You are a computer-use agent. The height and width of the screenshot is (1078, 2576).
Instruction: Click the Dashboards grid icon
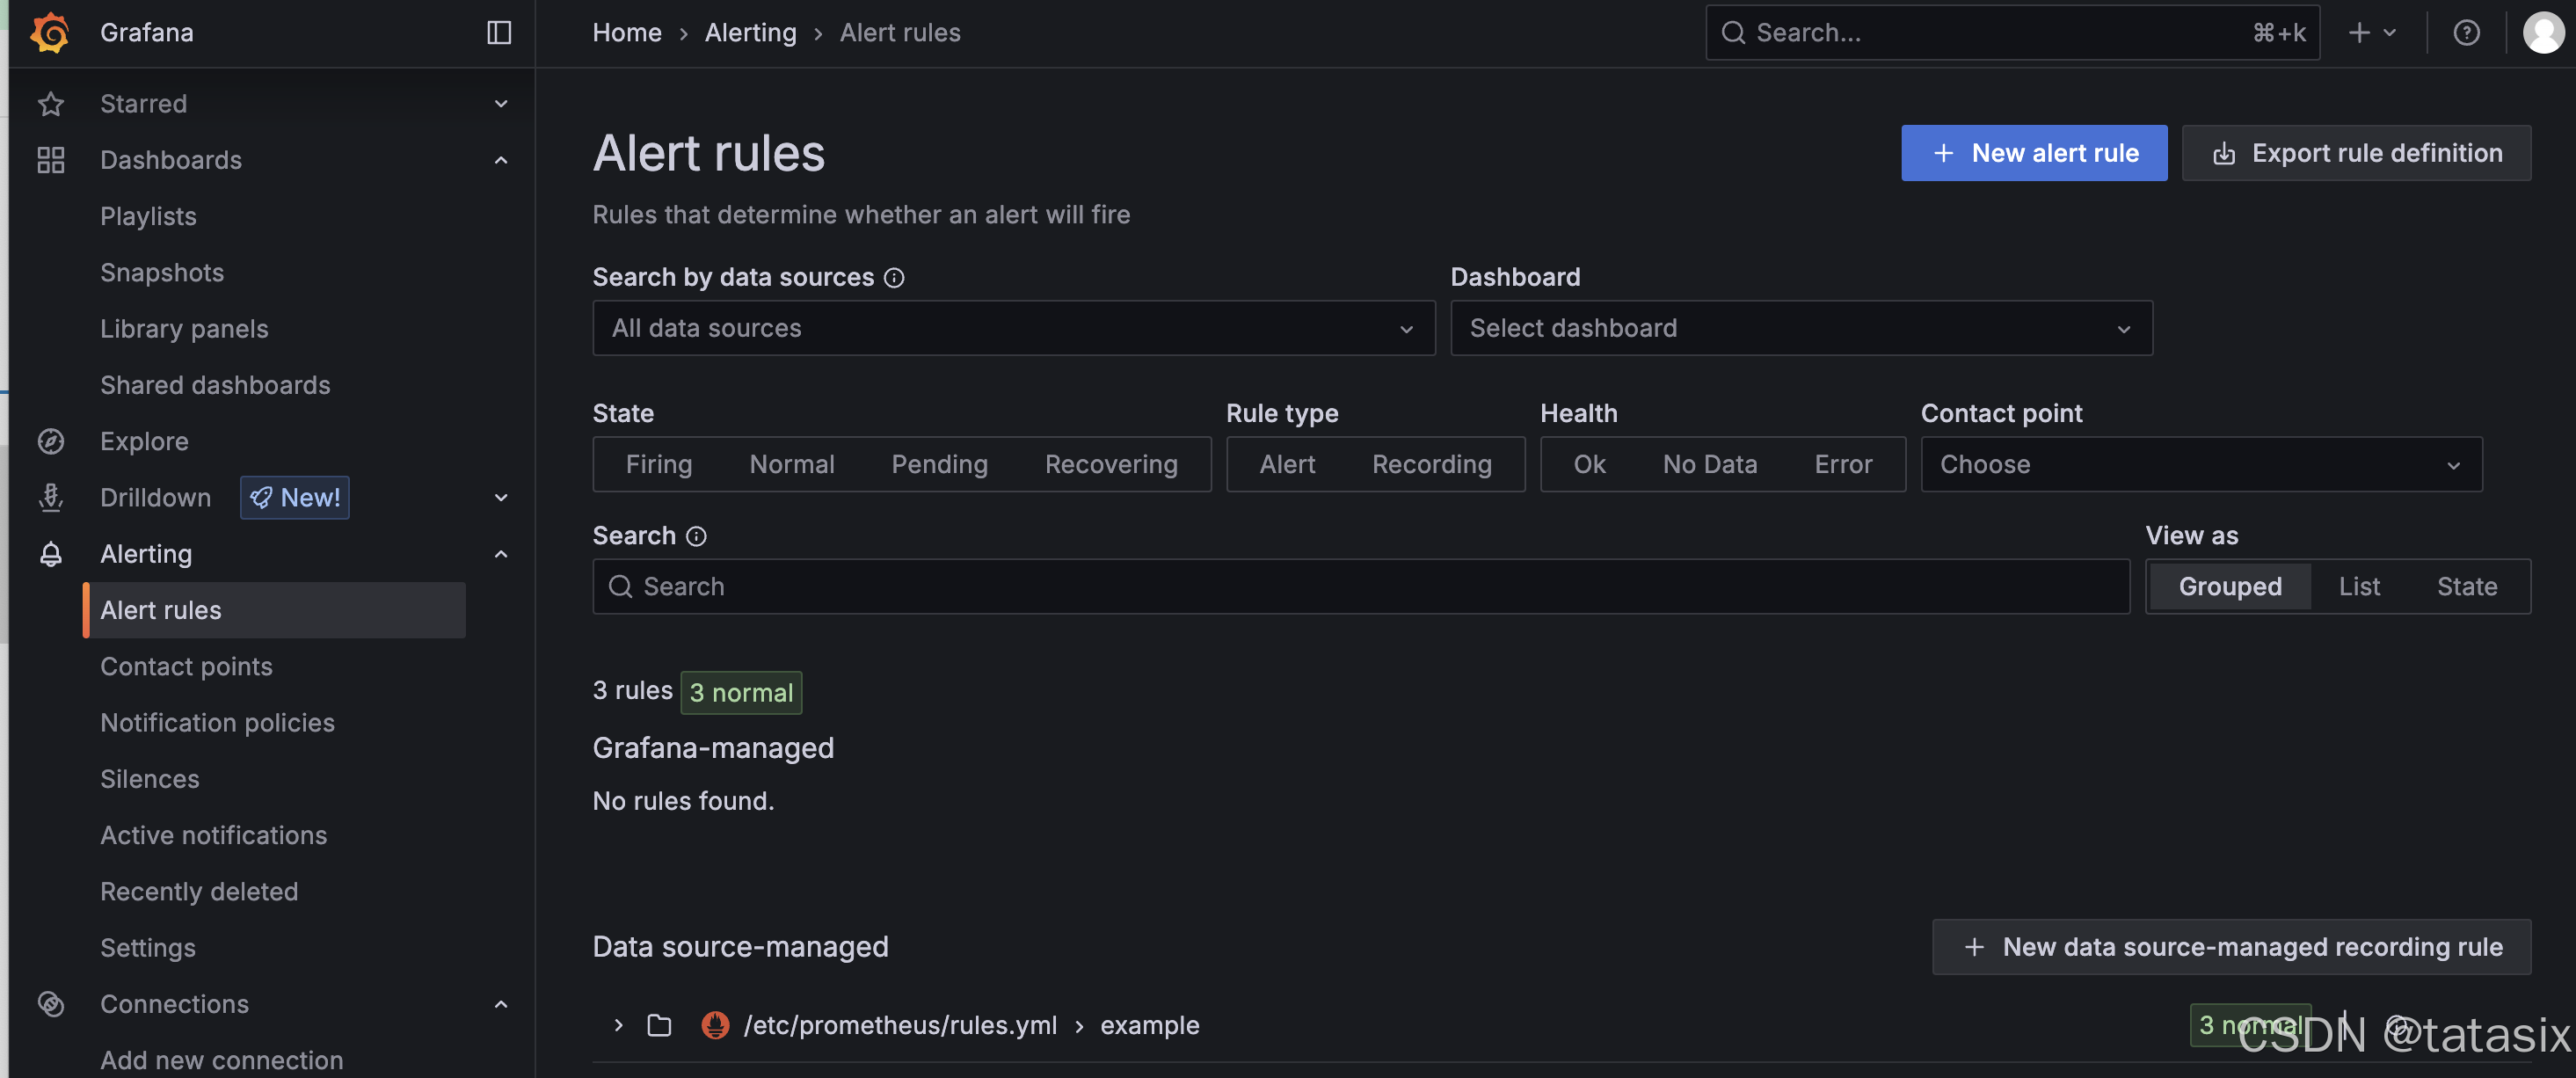50,160
